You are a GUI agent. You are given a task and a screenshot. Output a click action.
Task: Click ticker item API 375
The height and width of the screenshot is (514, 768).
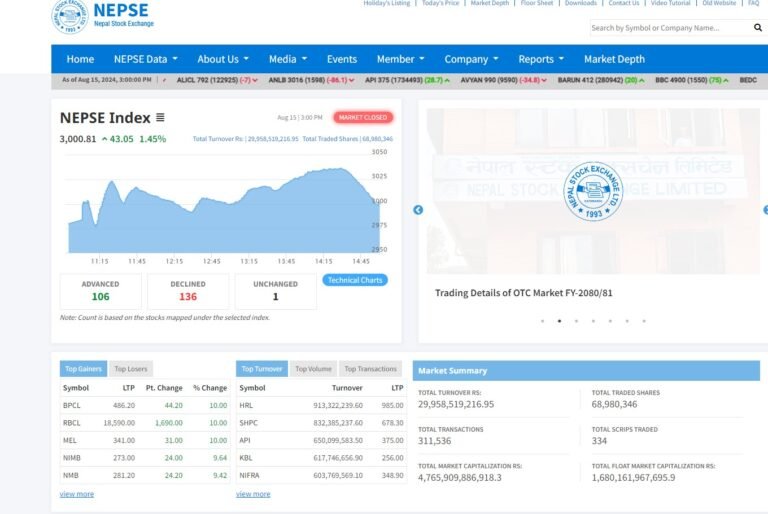[x=407, y=80]
